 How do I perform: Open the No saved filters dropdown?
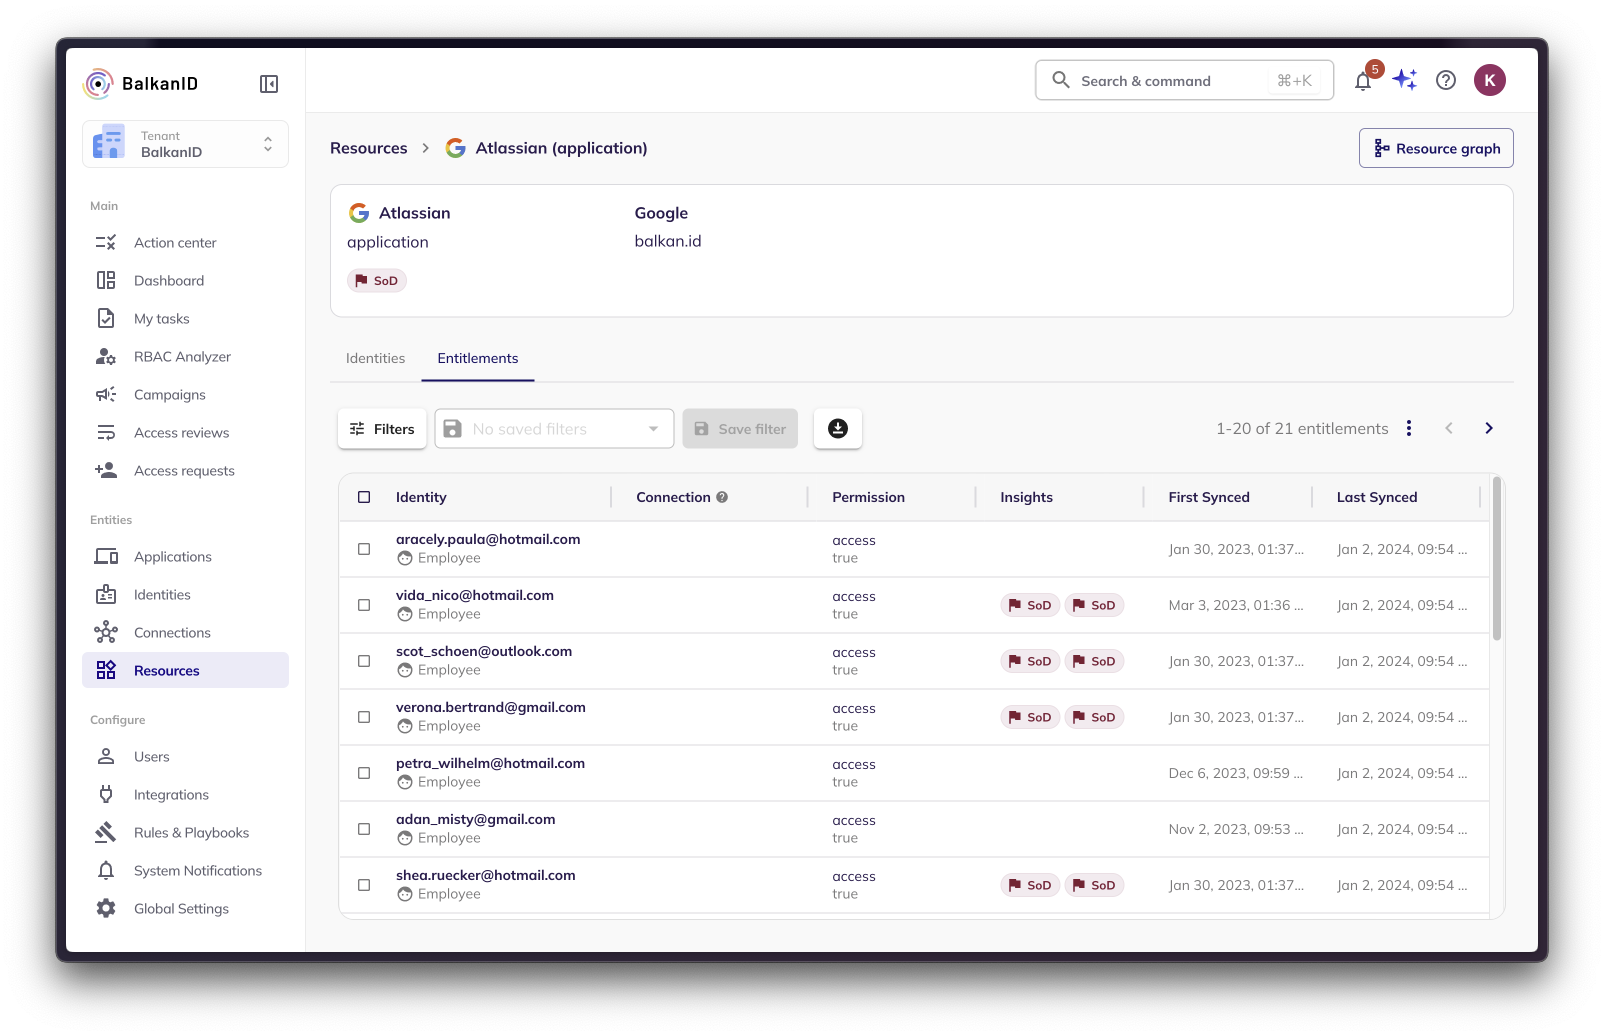[554, 429]
